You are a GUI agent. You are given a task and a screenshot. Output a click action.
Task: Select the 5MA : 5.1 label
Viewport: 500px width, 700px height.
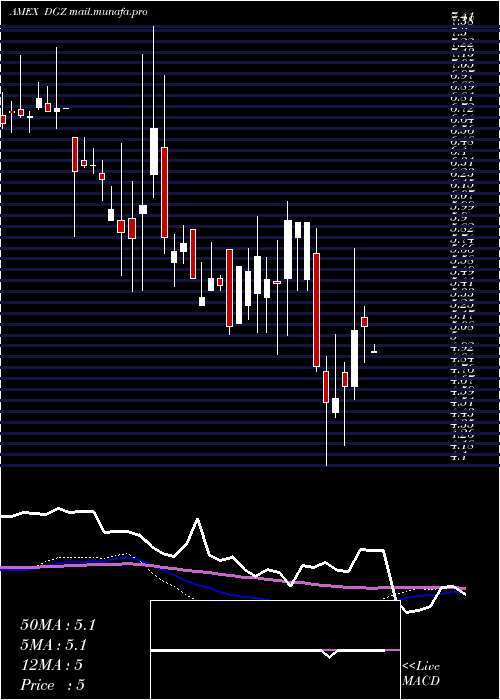54,645
